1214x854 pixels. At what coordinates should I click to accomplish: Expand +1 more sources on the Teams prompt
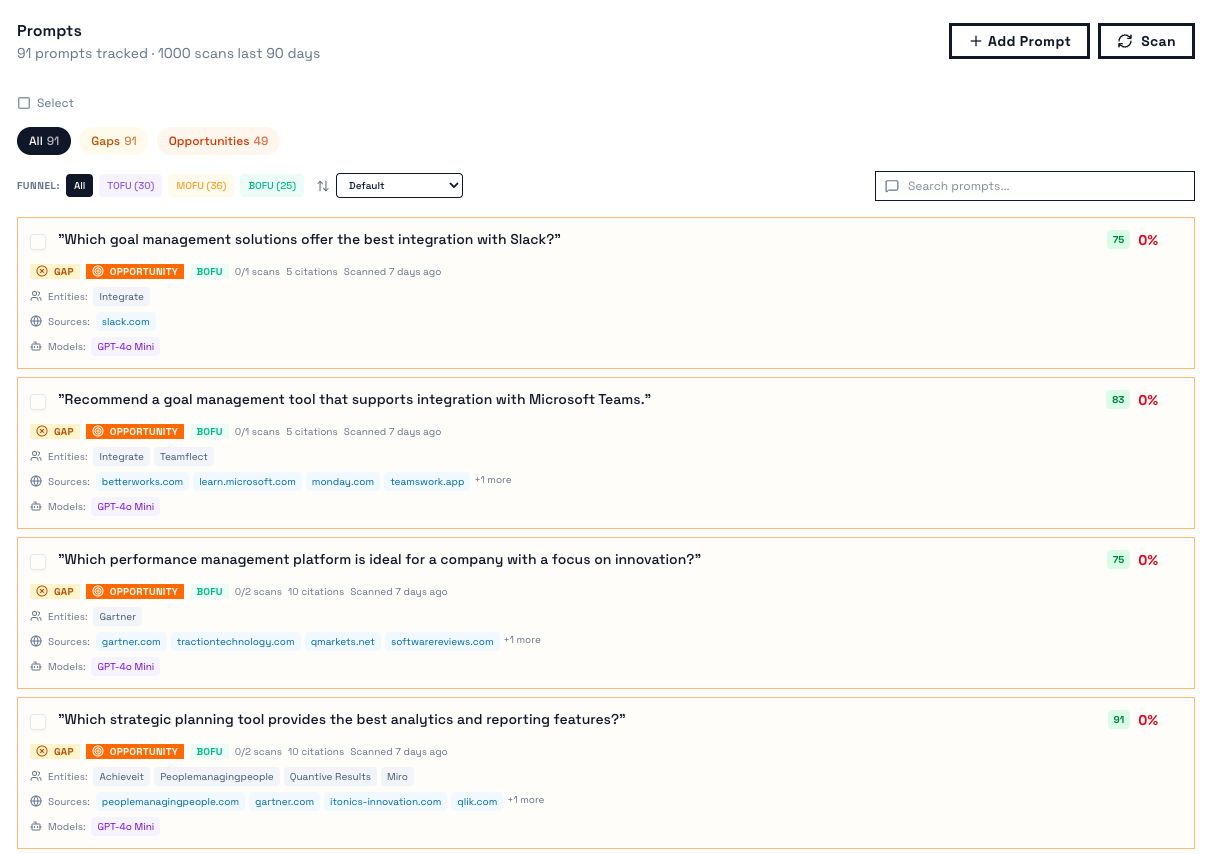pos(492,479)
